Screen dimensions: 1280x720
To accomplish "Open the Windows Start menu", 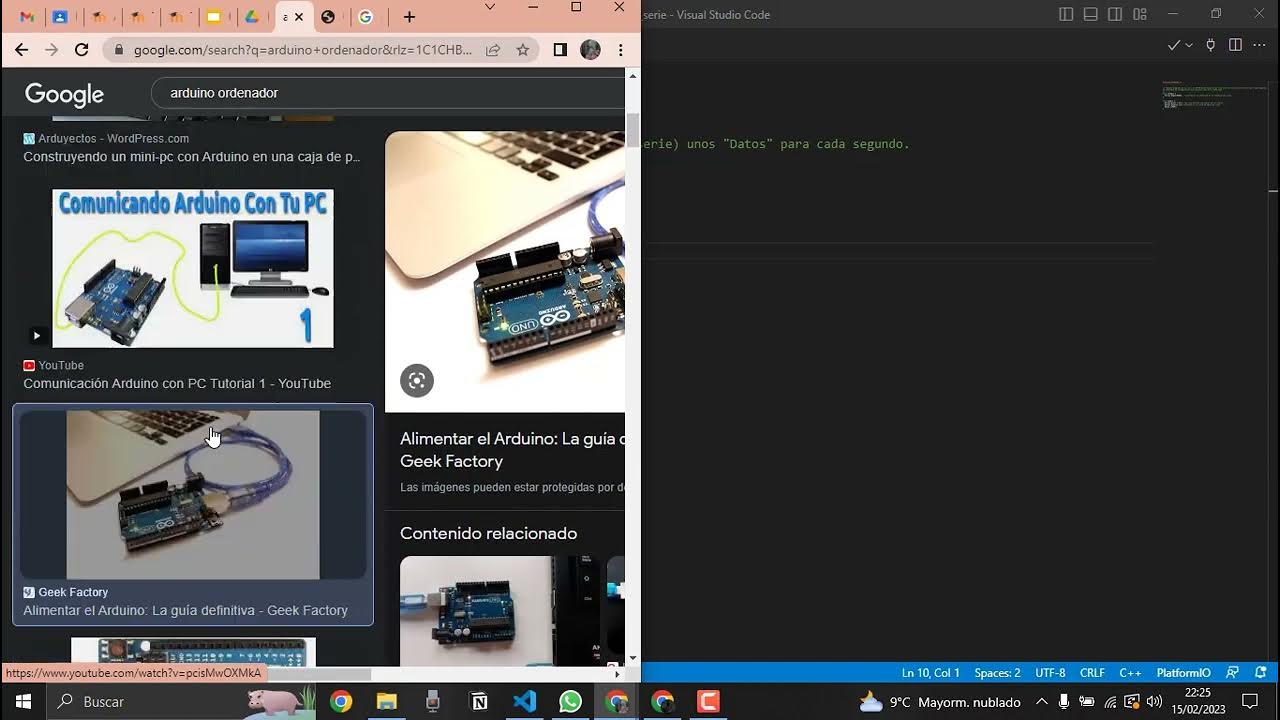I will [x=22, y=701].
